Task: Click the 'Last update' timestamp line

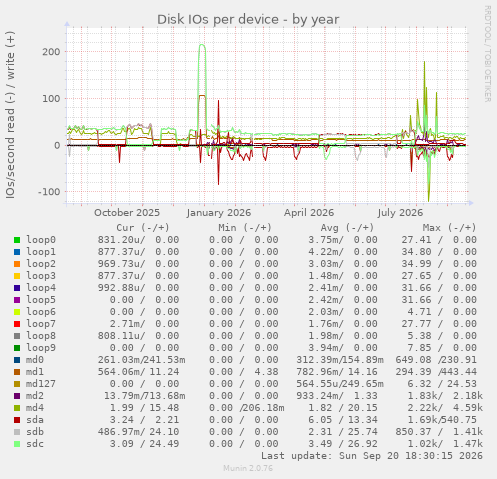Action: [372, 456]
